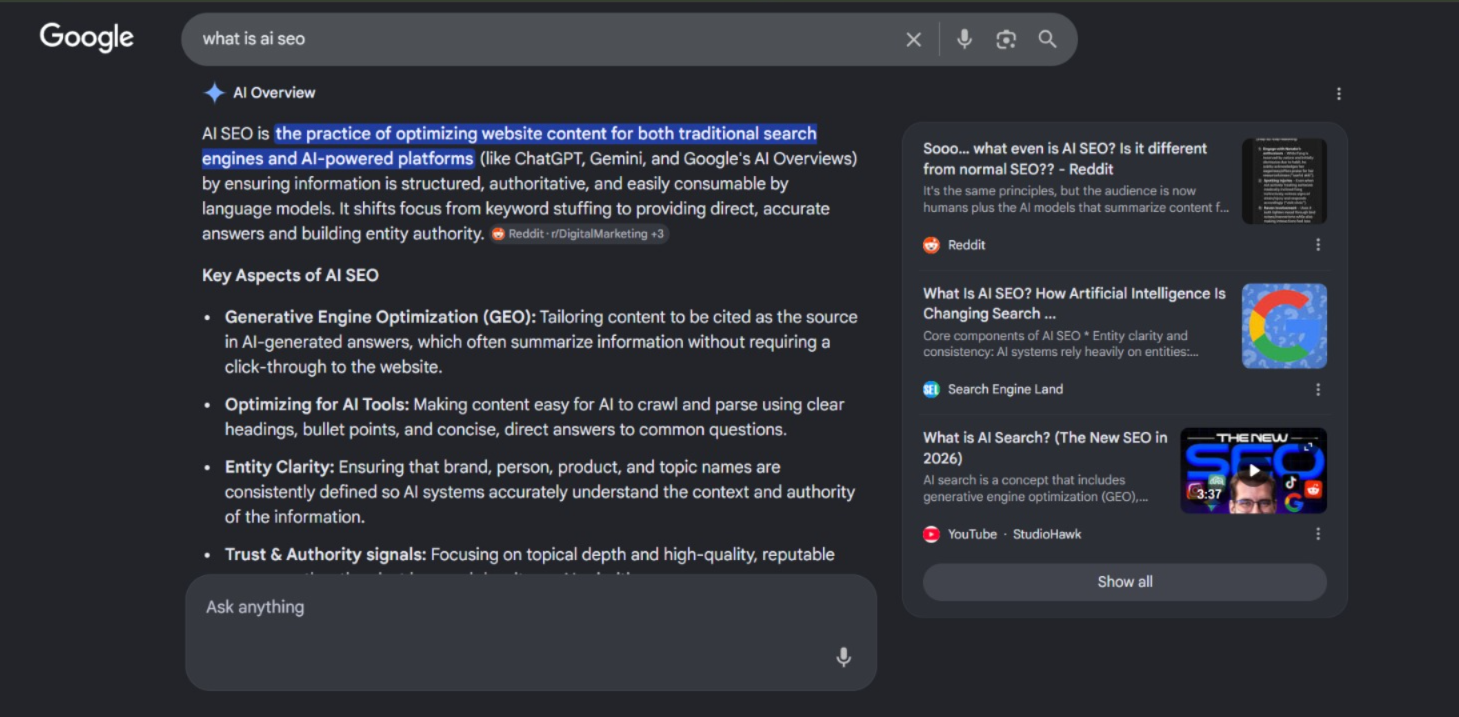1459x717 pixels.
Task: Play The New SEO video thumbnail
Action: [x=1253, y=471]
